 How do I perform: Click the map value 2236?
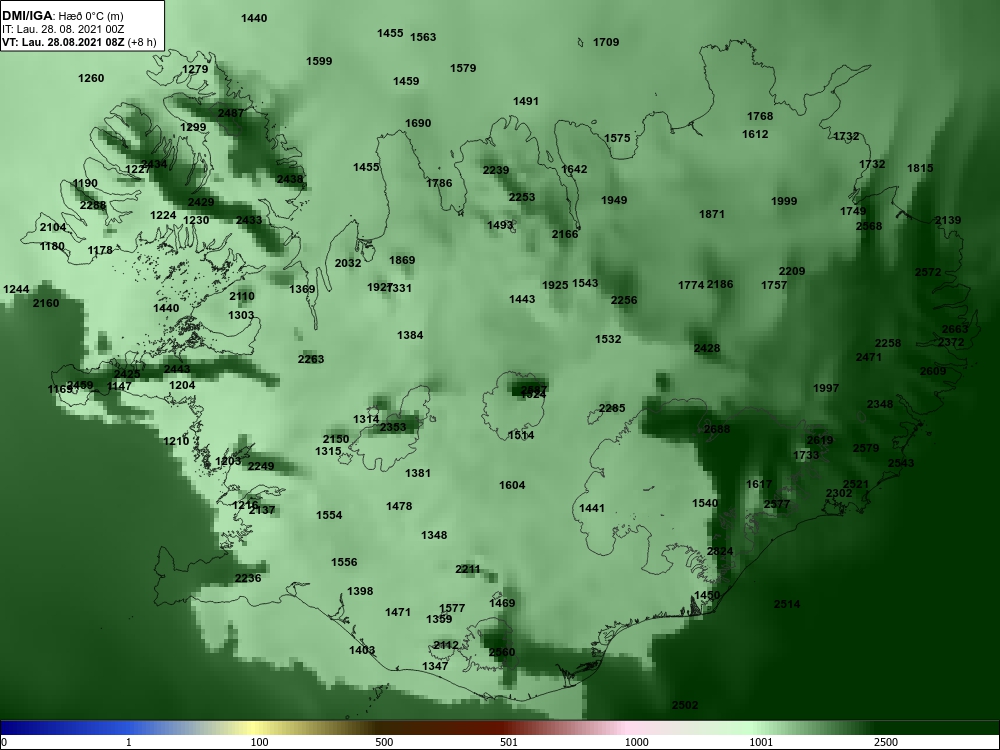coord(248,578)
